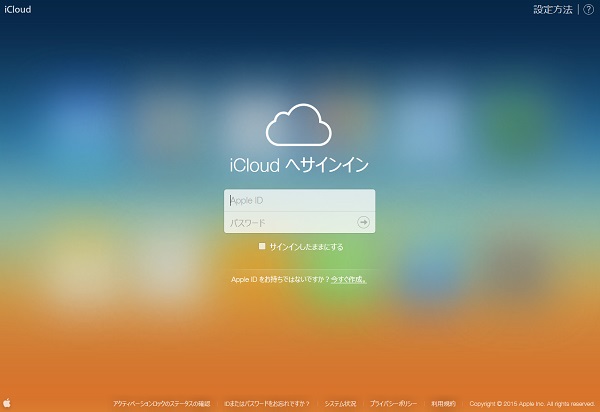Screen dimensions: 600x412
Task: Click the 今すぐ作成 link
Action: (x=349, y=280)
